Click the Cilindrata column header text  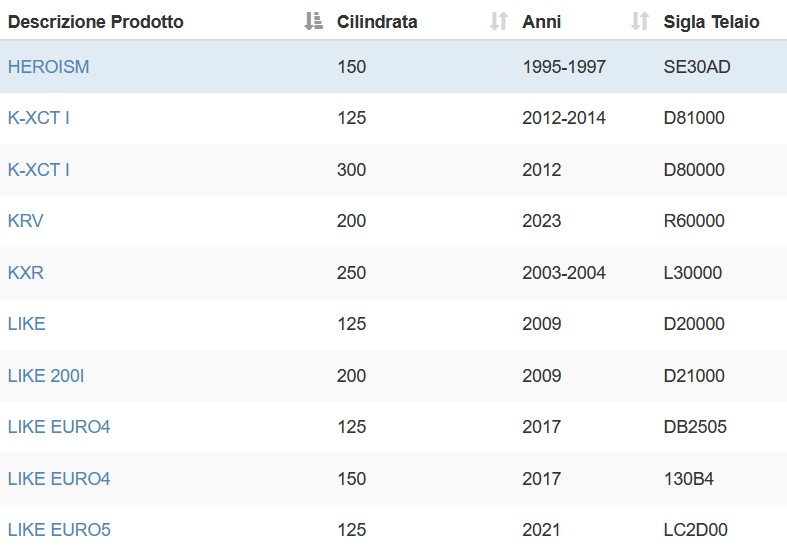point(377,22)
